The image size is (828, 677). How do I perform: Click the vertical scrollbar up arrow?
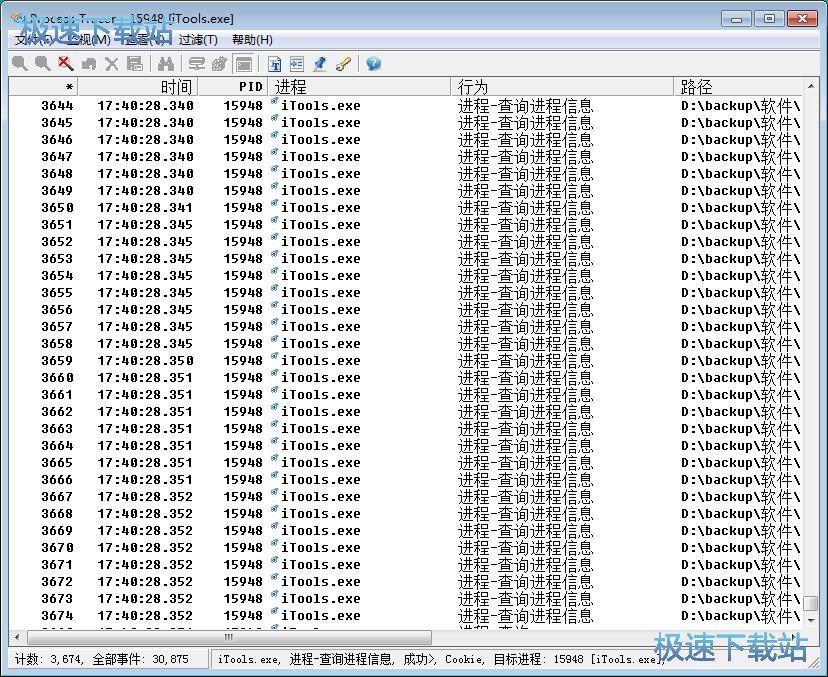coord(811,86)
